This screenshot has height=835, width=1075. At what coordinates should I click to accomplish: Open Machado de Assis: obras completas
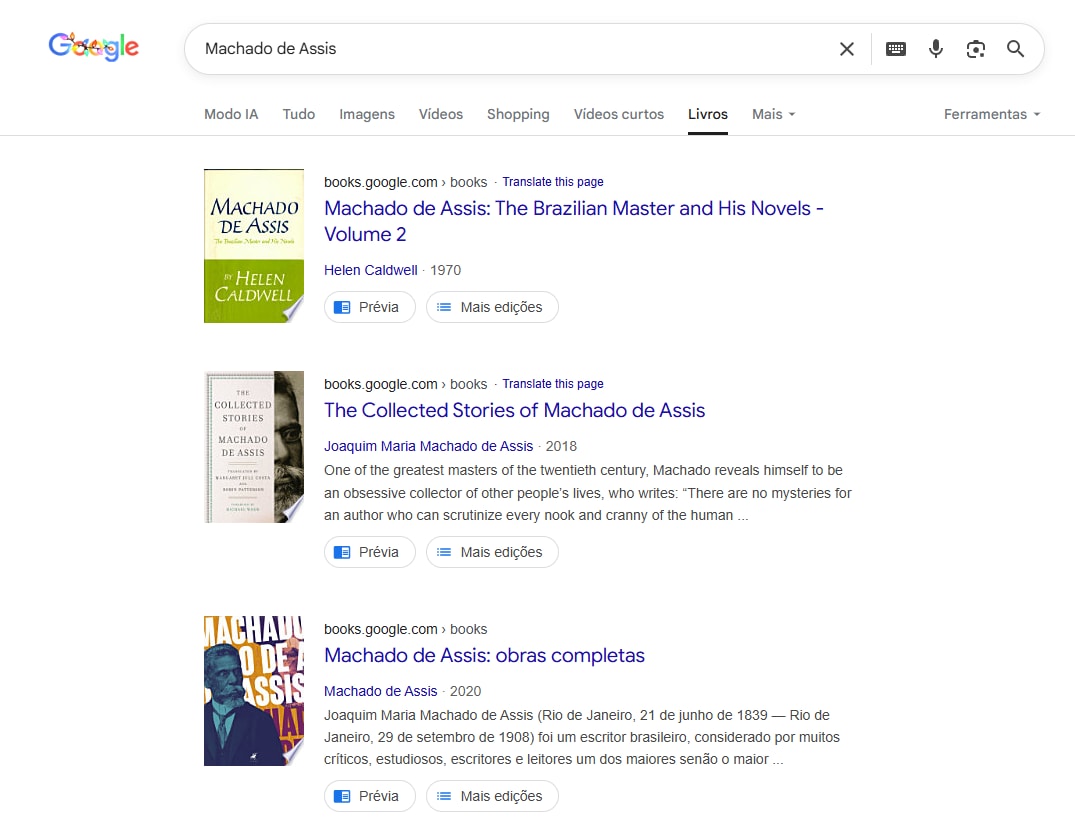pyautogui.click(x=483, y=655)
